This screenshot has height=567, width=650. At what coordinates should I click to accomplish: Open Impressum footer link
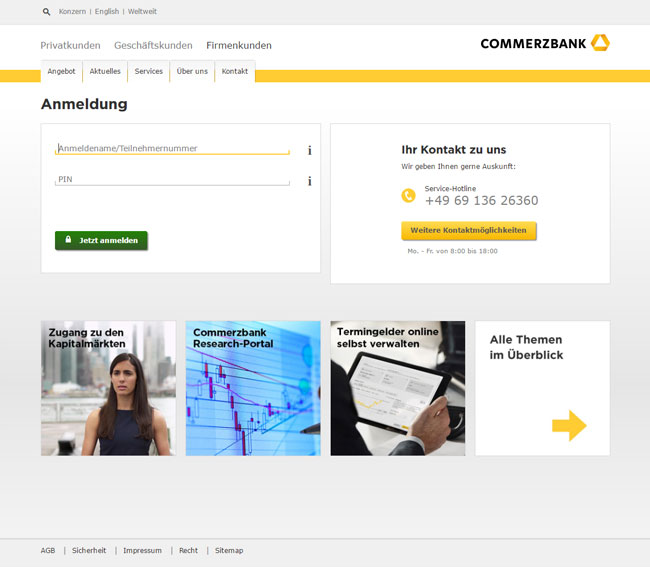point(142,550)
